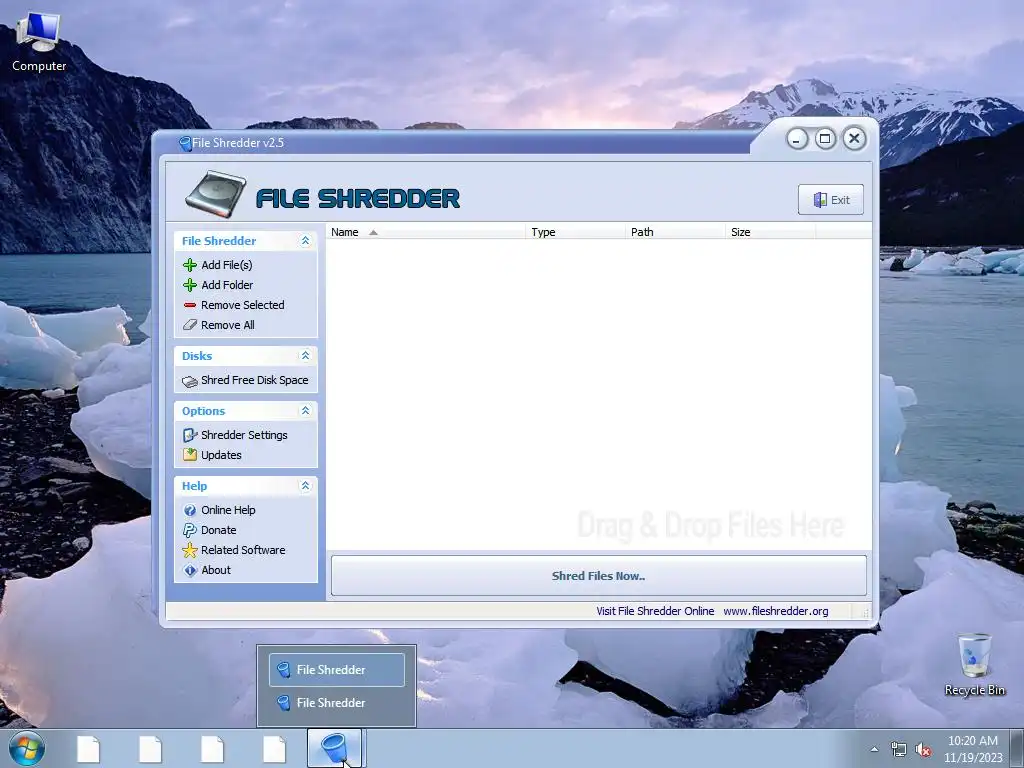Screen dimensions: 1024x768
Task: Collapse the Options panel section
Action: click(x=305, y=411)
